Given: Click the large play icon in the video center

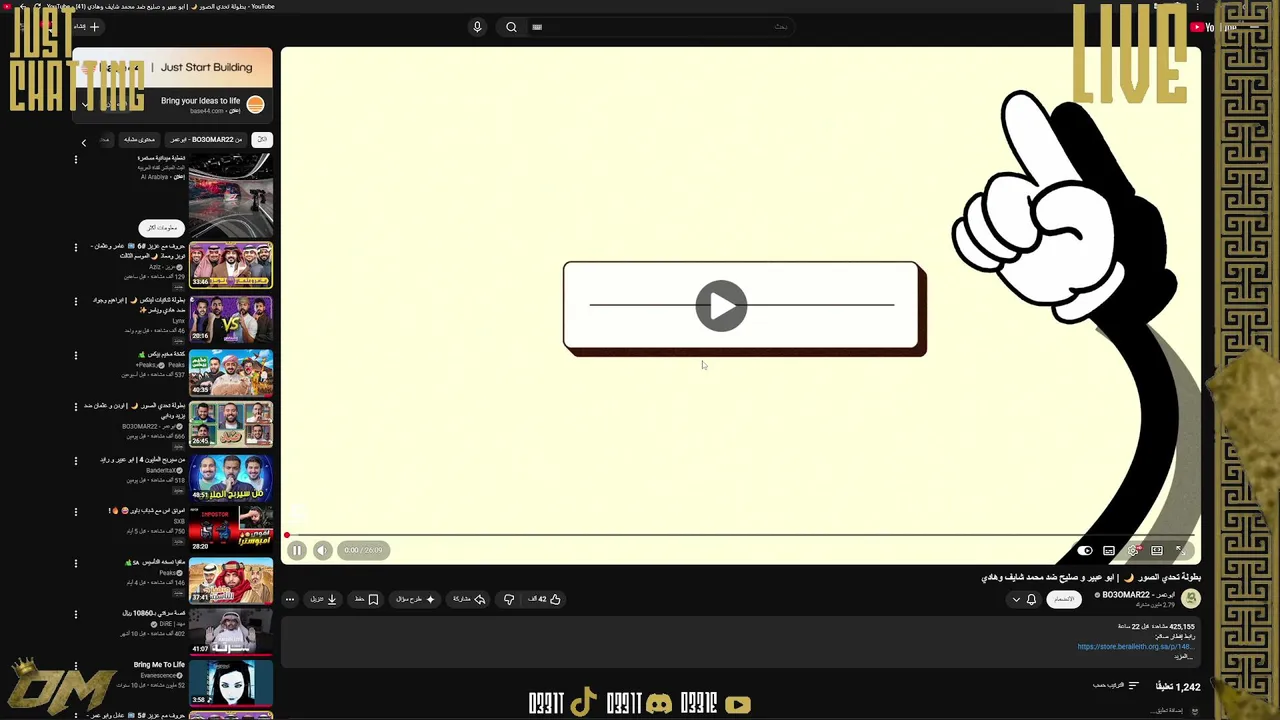Looking at the screenshot, I should (x=721, y=306).
